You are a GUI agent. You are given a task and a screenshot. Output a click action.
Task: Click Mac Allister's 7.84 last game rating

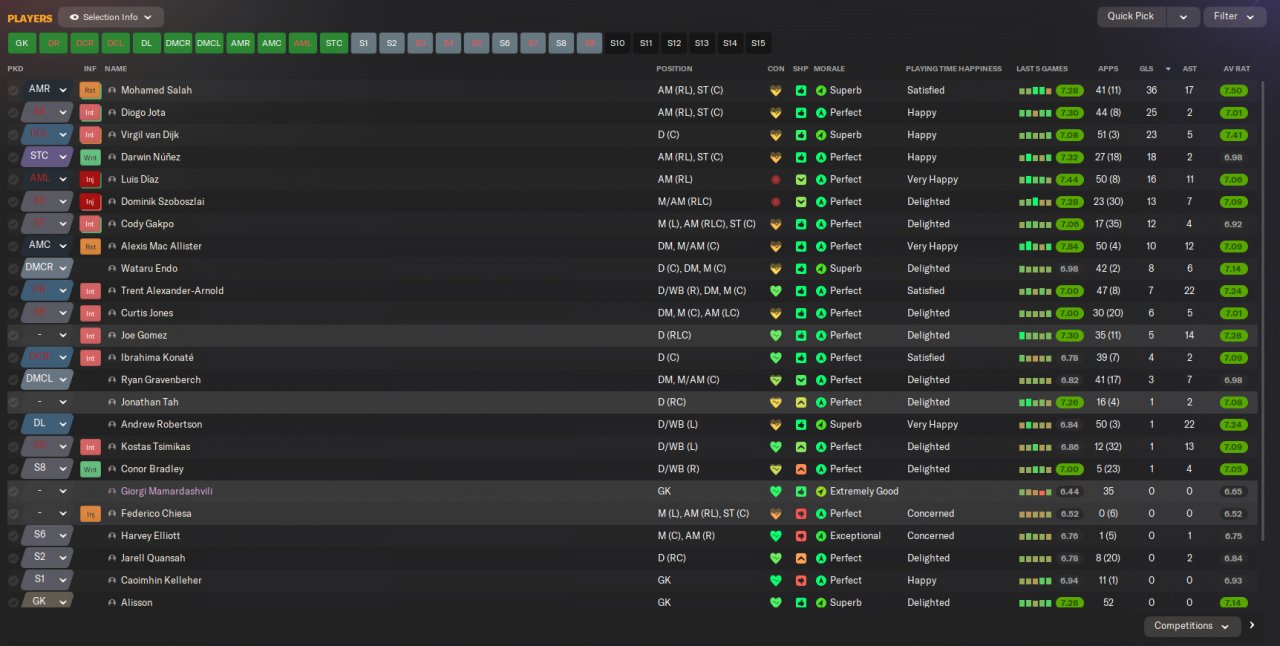1069,246
